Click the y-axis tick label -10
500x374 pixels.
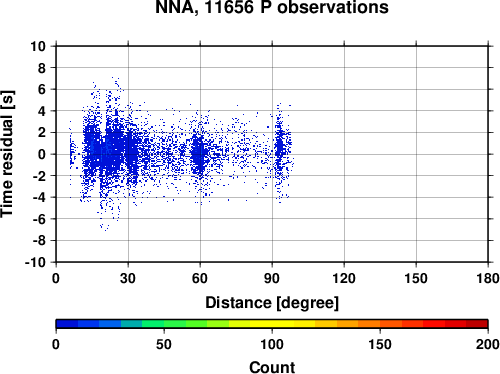click(x=35, y=262)
